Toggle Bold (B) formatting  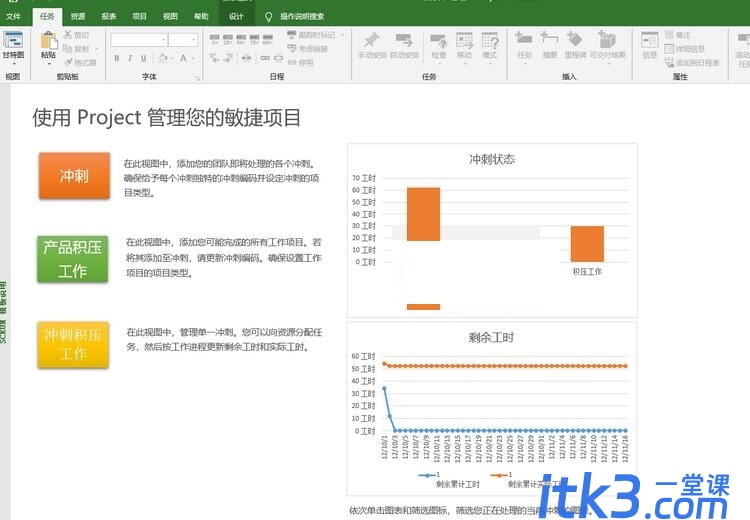click(117, 58)
